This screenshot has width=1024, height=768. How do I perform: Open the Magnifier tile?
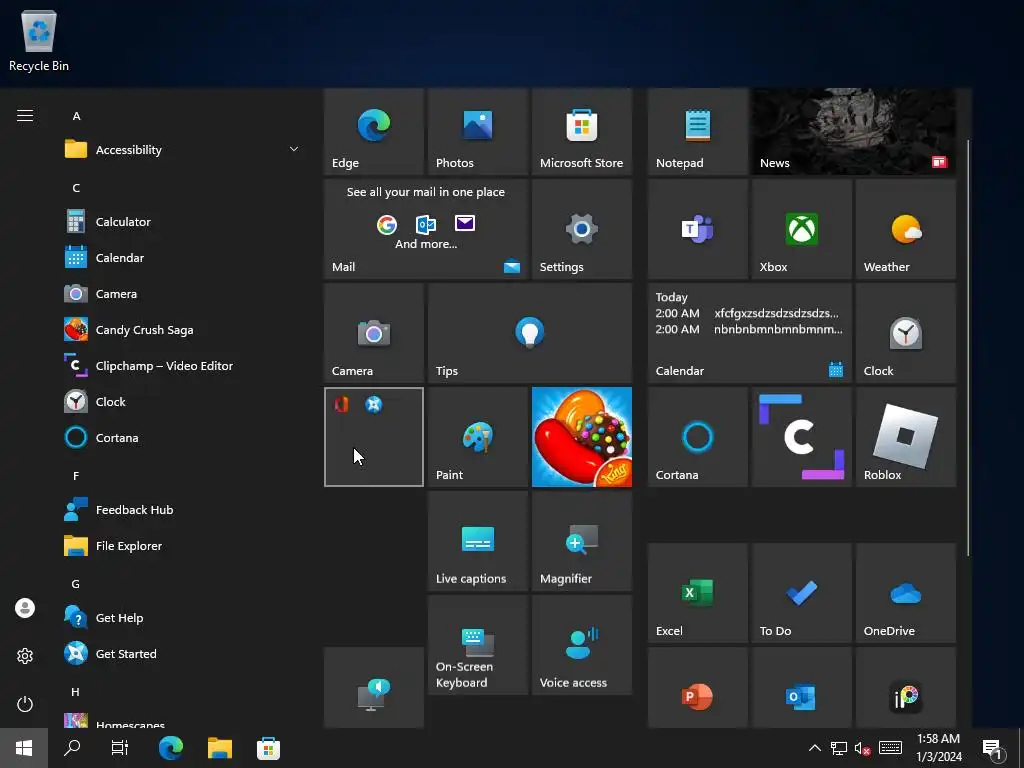click(582, 541)
